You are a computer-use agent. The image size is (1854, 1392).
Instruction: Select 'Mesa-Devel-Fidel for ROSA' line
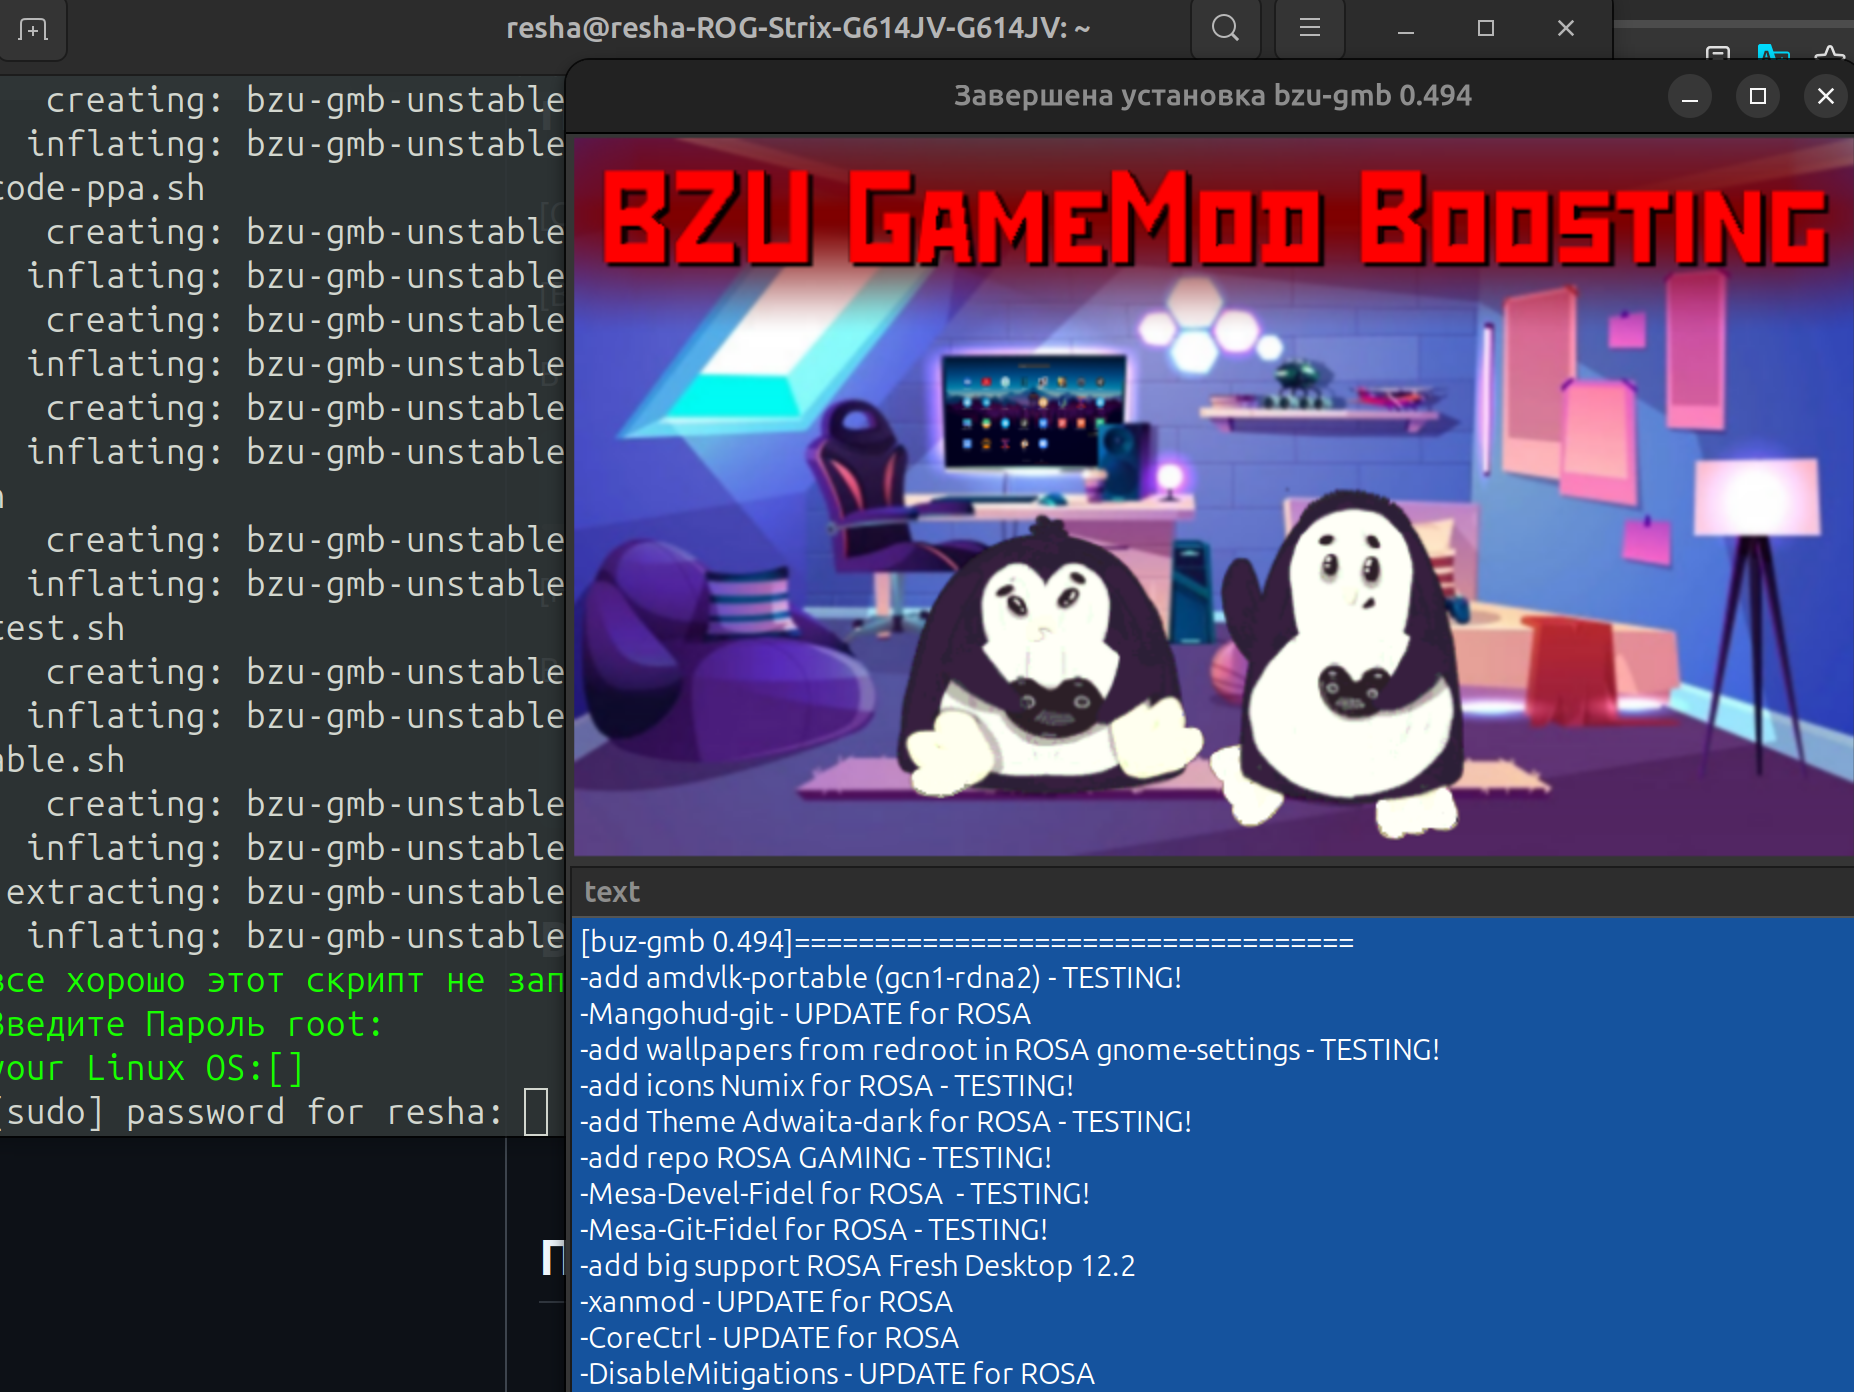1213,1194
